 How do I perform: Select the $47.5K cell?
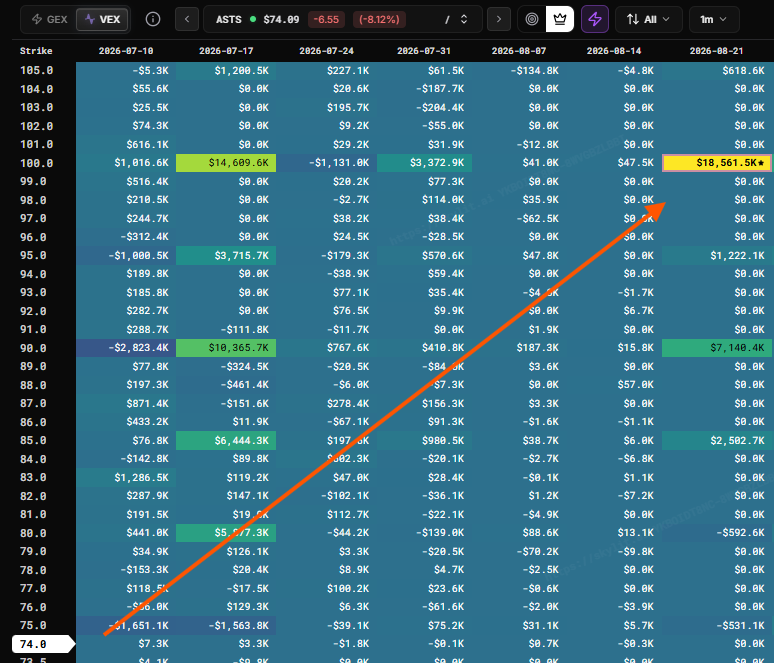[x=614, y=163]
